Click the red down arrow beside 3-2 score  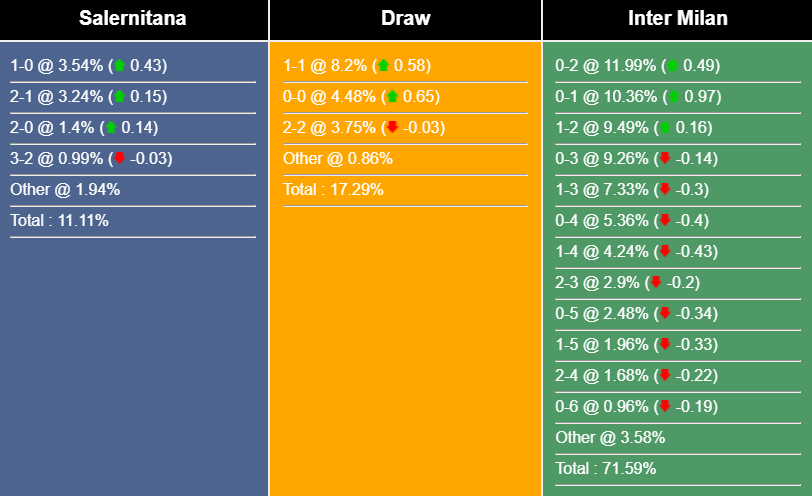pos(119,159)
